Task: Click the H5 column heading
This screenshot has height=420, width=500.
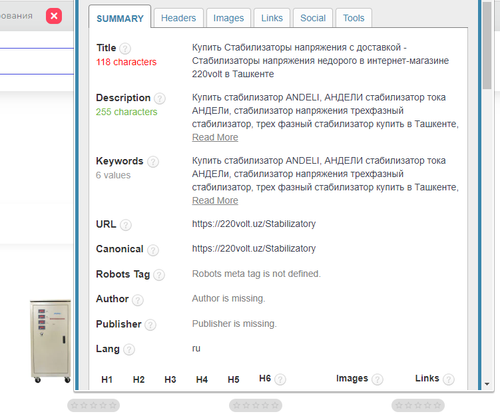Action: 233,379
